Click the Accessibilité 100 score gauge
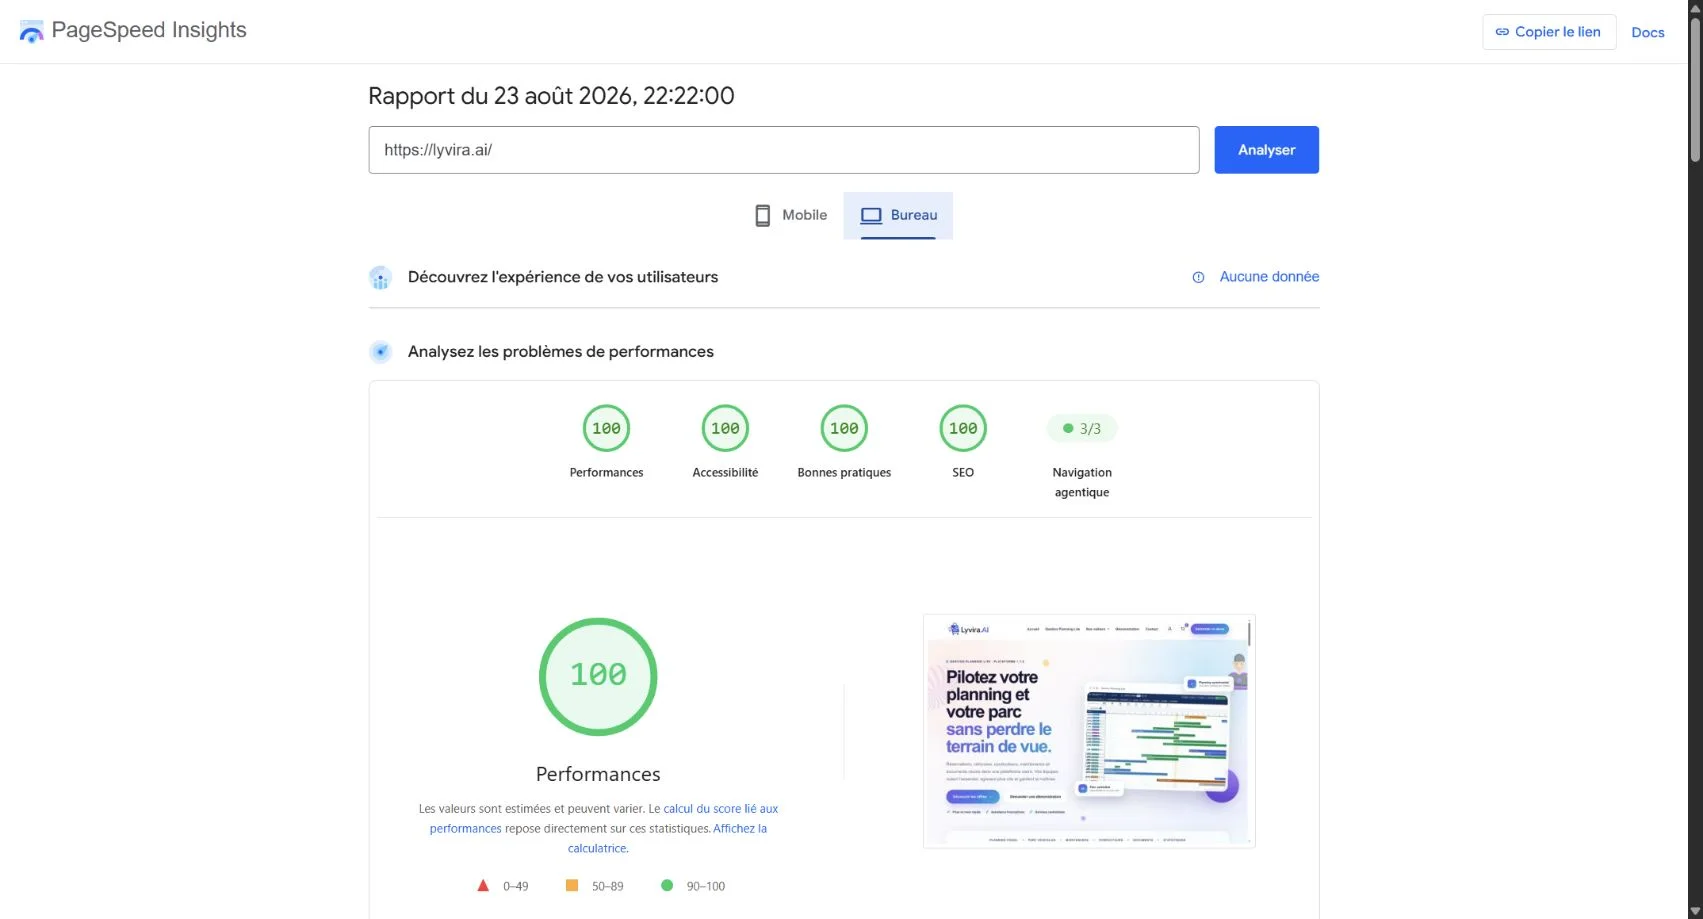Image resolution: width=1703 pixels, height=919 pixels. coord(725,428)
